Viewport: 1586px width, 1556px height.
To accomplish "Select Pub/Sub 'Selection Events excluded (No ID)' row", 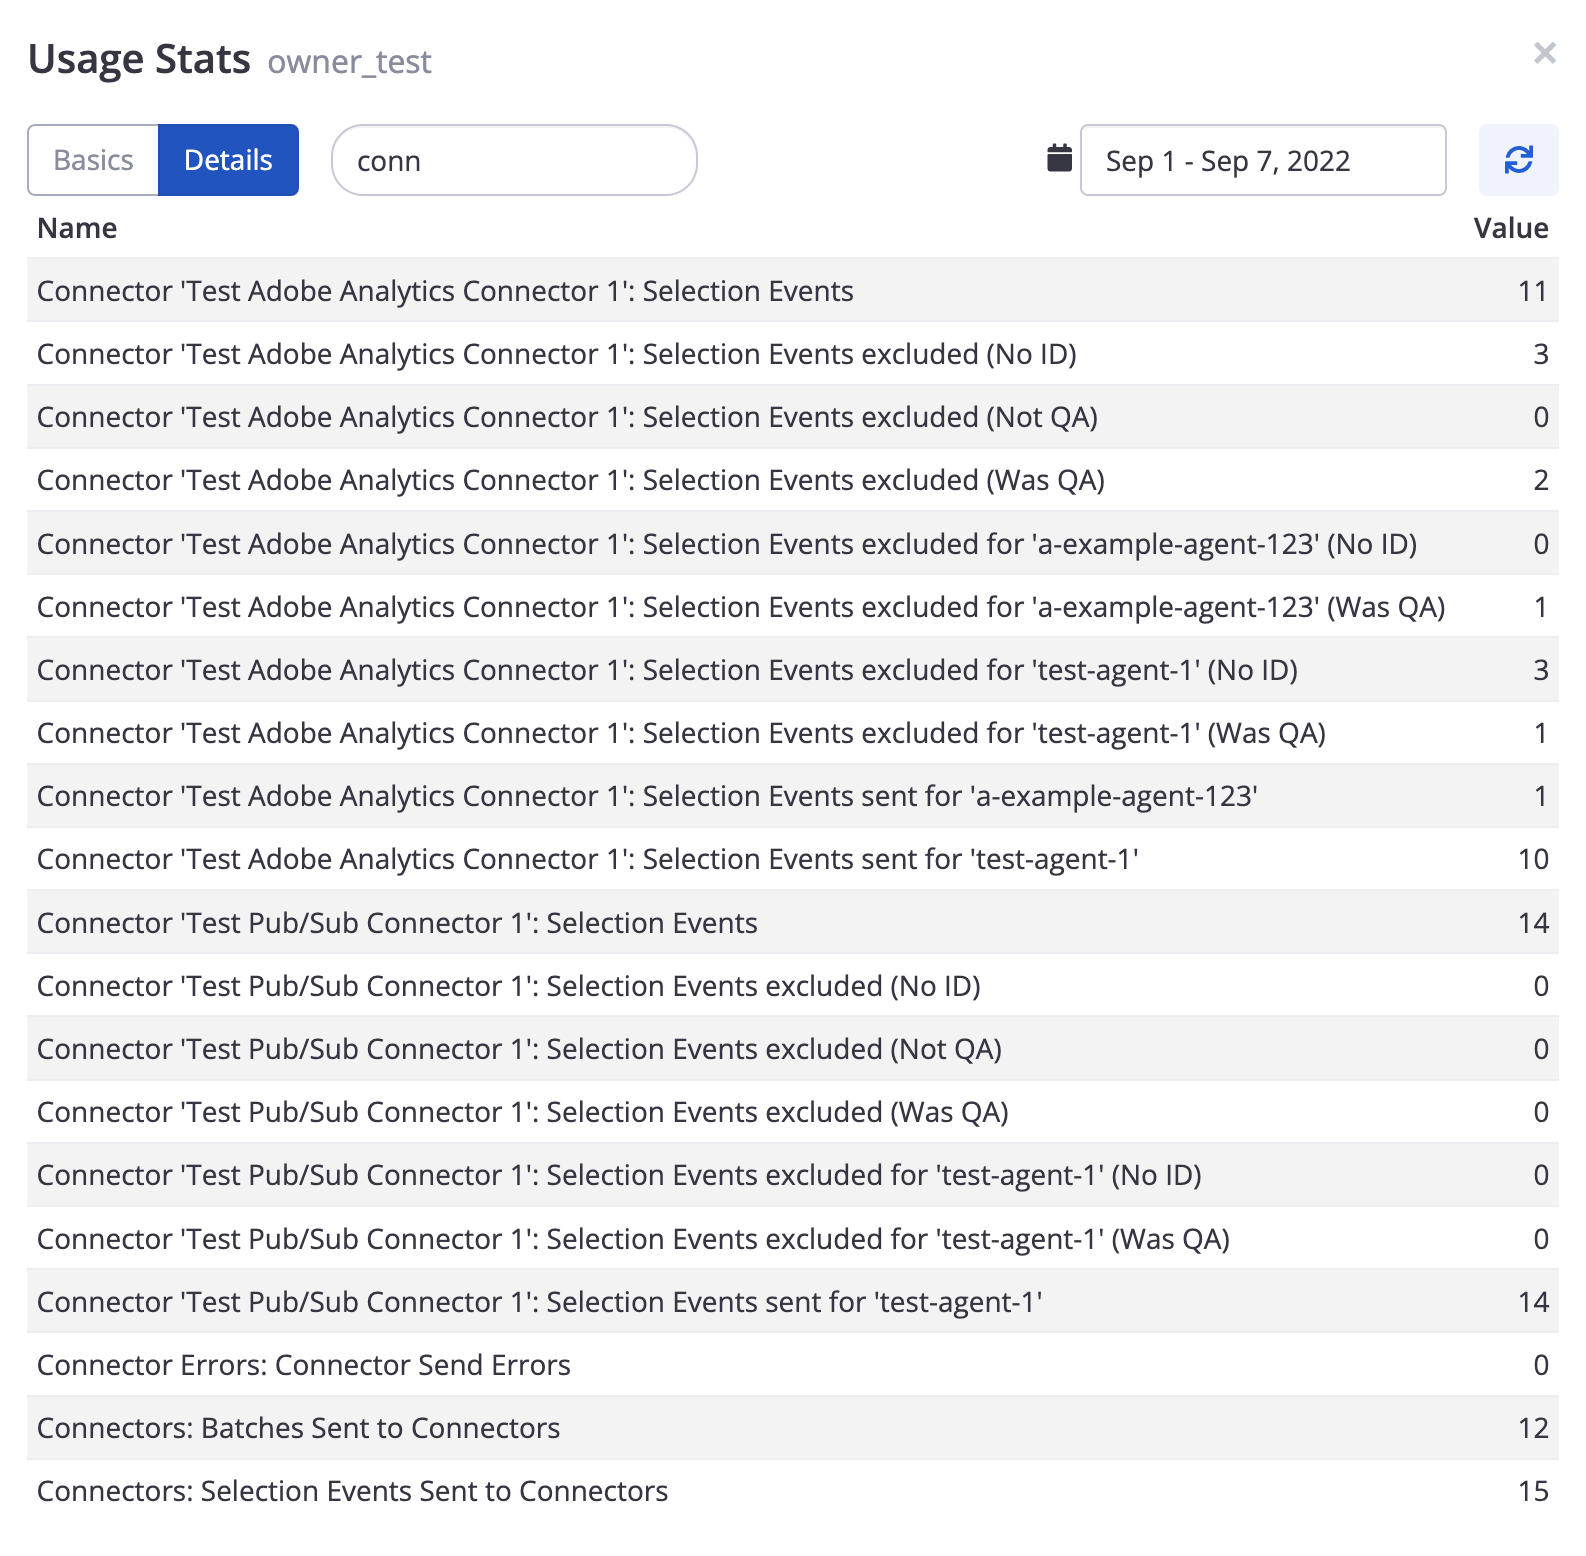I will click(x=793, y=985).
